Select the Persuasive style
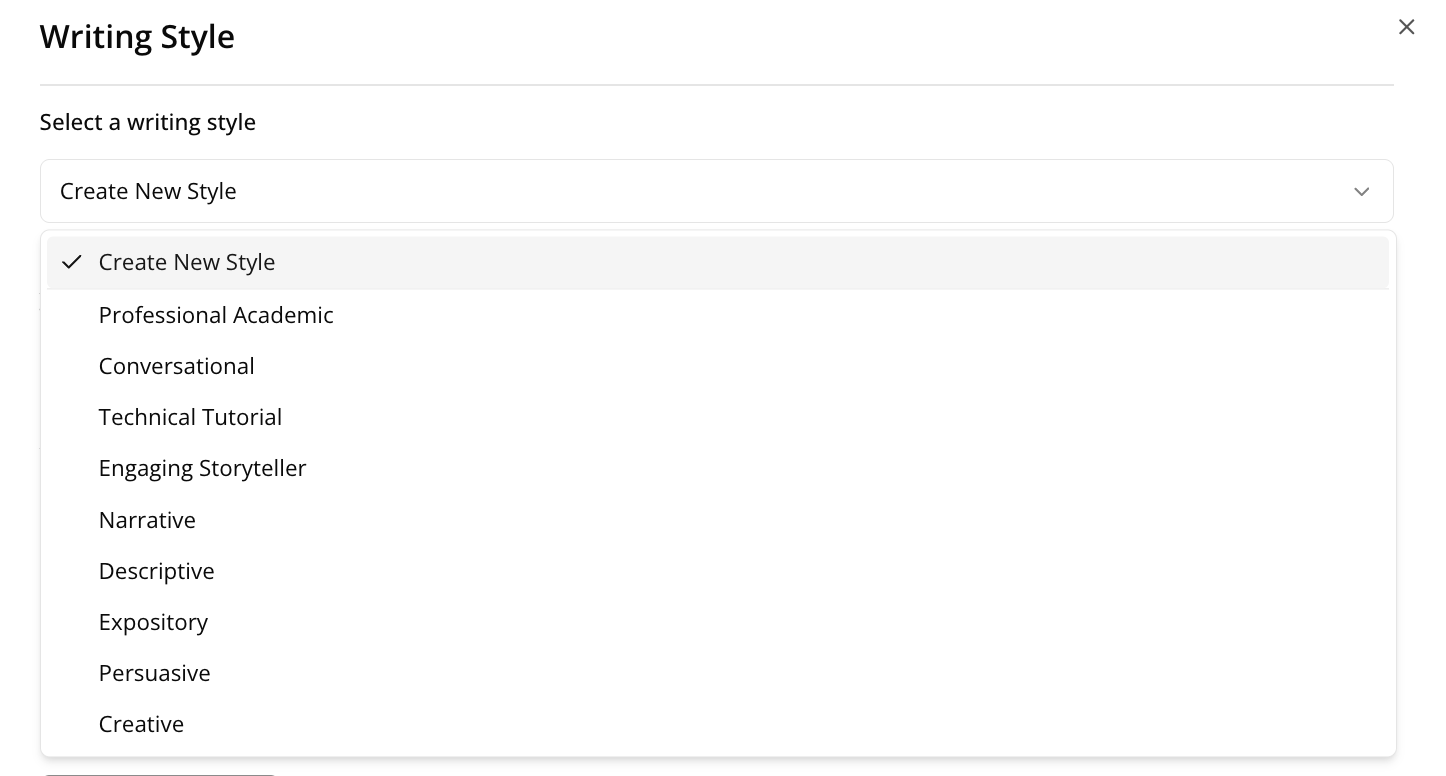This screenshot has width=1446, height=776. coord(155,673)
